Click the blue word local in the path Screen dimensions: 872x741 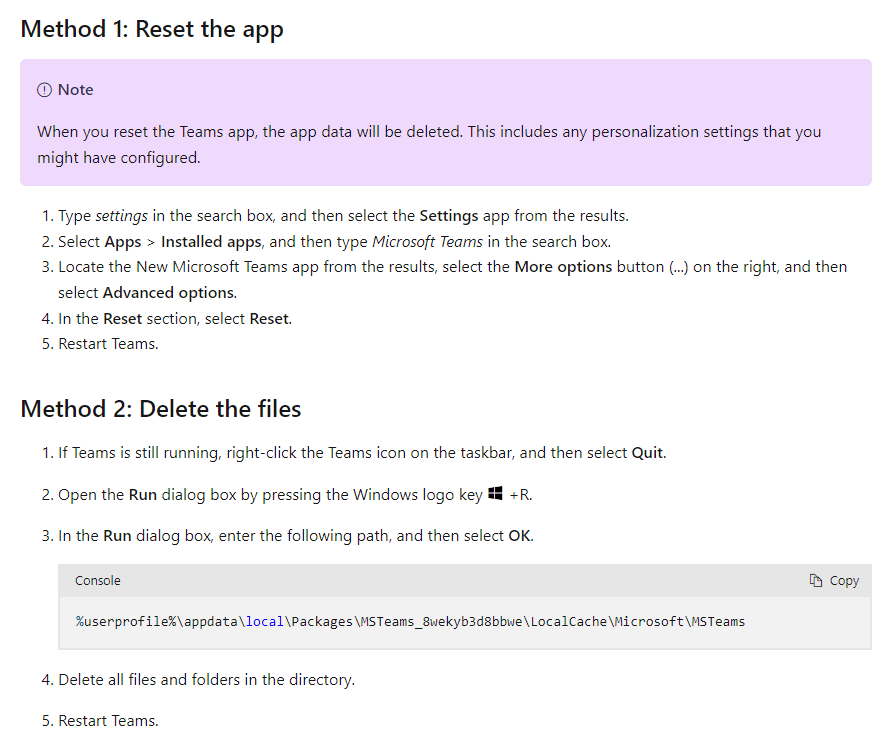(265, 621)
